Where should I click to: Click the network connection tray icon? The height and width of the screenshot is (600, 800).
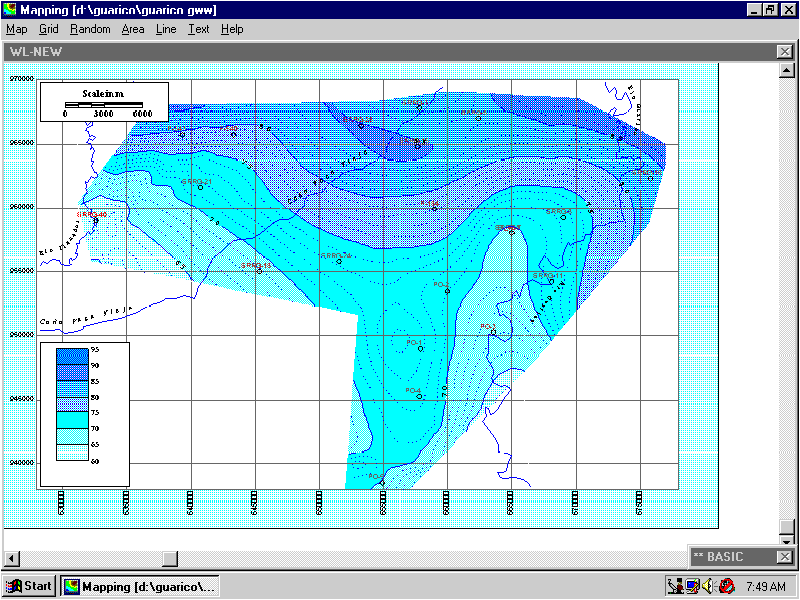pyautogui.click(x=676, y=586)
